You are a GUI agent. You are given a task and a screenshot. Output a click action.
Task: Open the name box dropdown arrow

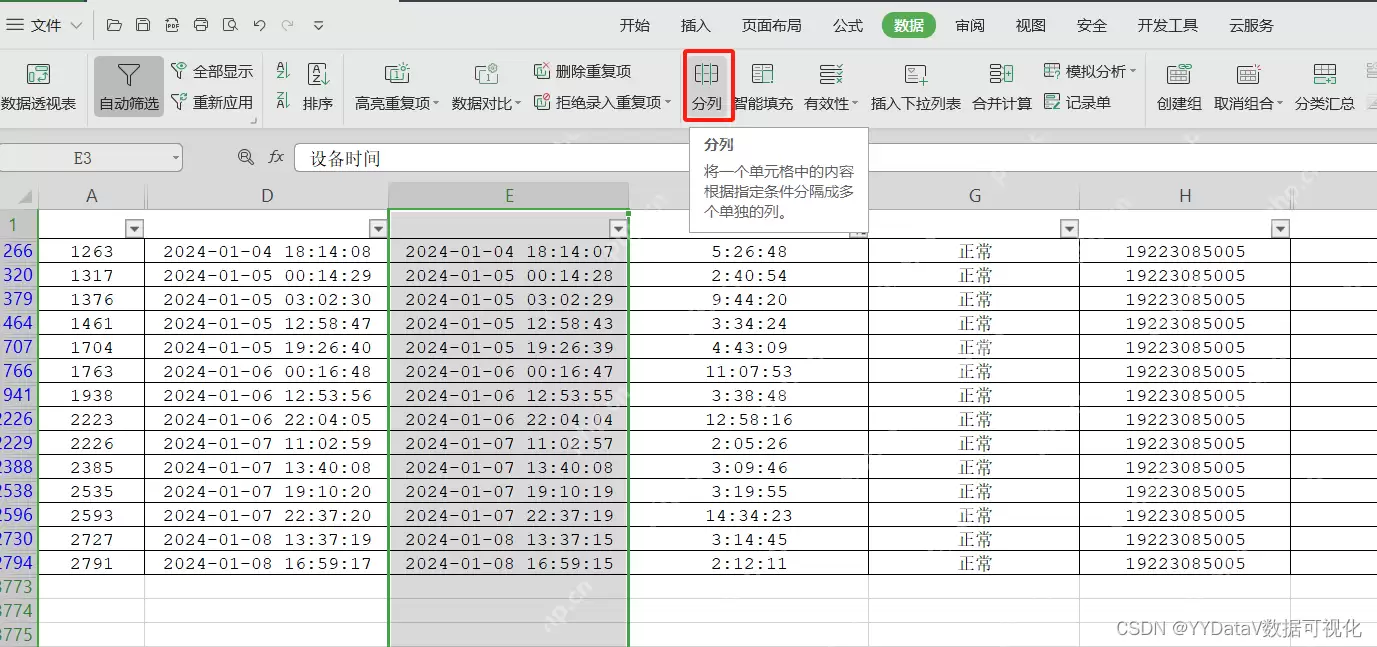(175, 157)
